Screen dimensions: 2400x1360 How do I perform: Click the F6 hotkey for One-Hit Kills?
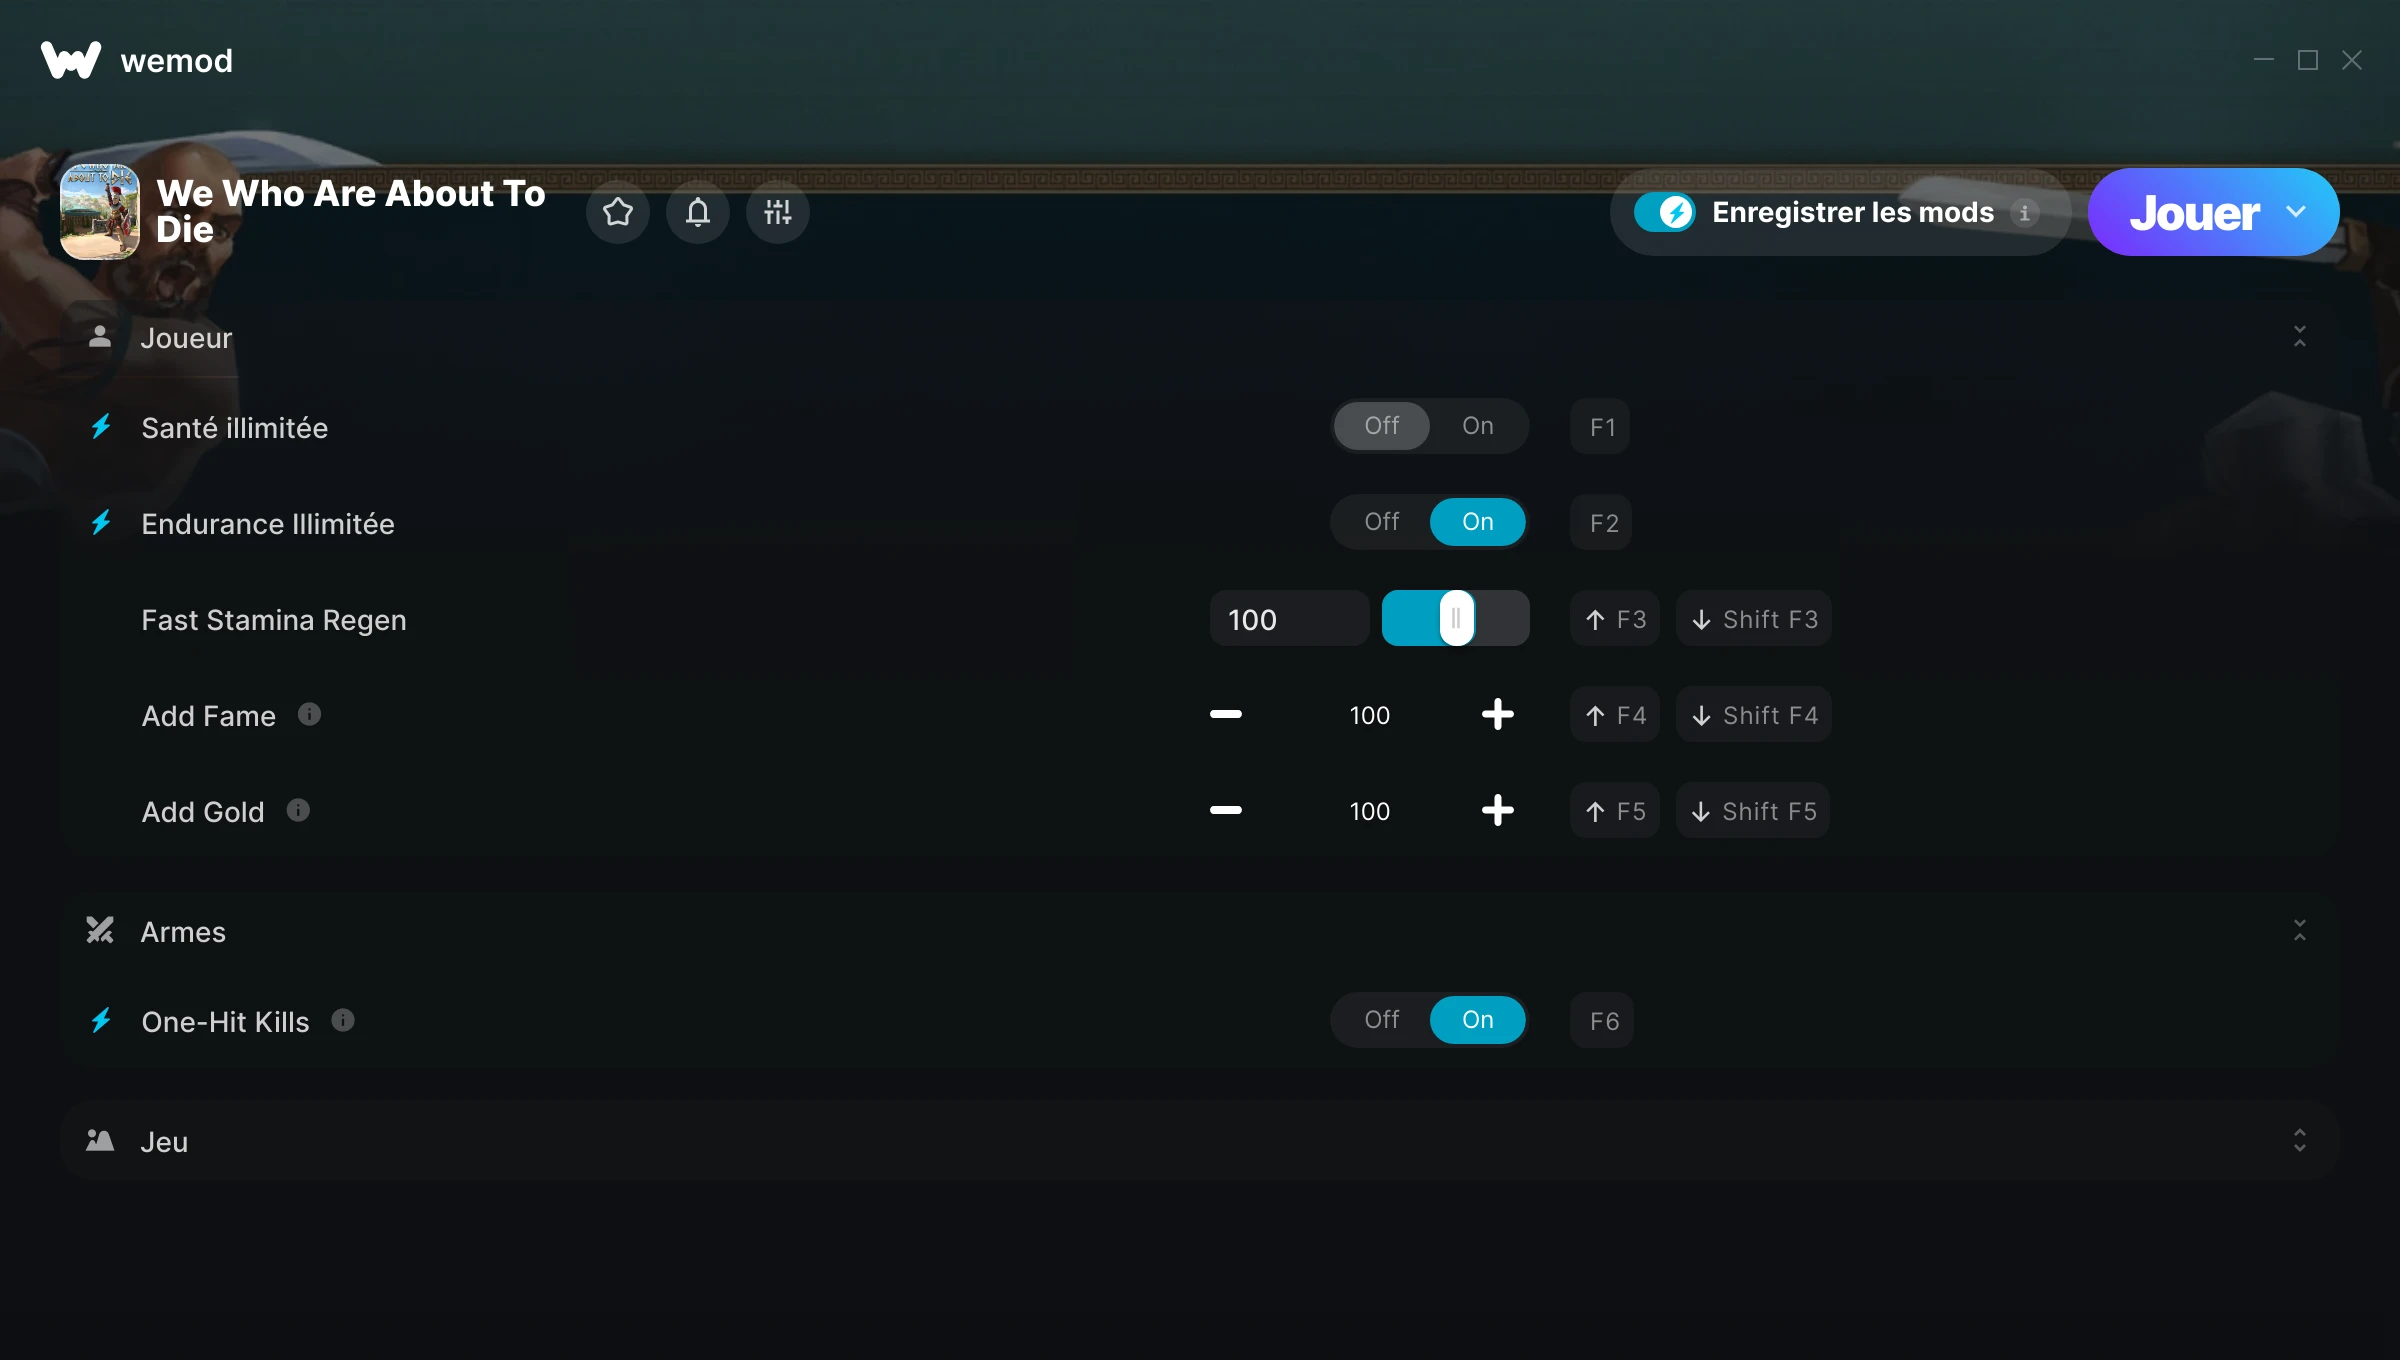[1603, 1021]
